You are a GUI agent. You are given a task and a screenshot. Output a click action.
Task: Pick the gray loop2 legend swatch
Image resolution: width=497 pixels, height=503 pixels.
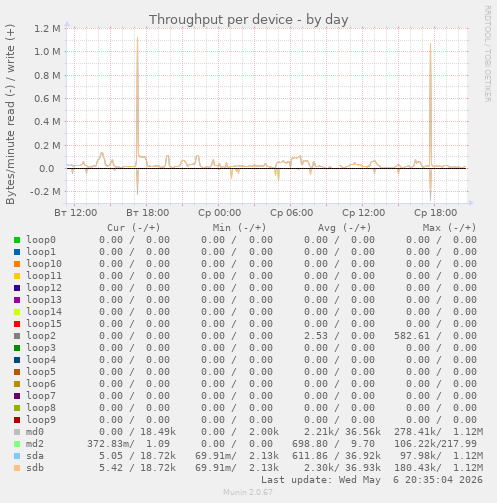(x=17, y=336)
